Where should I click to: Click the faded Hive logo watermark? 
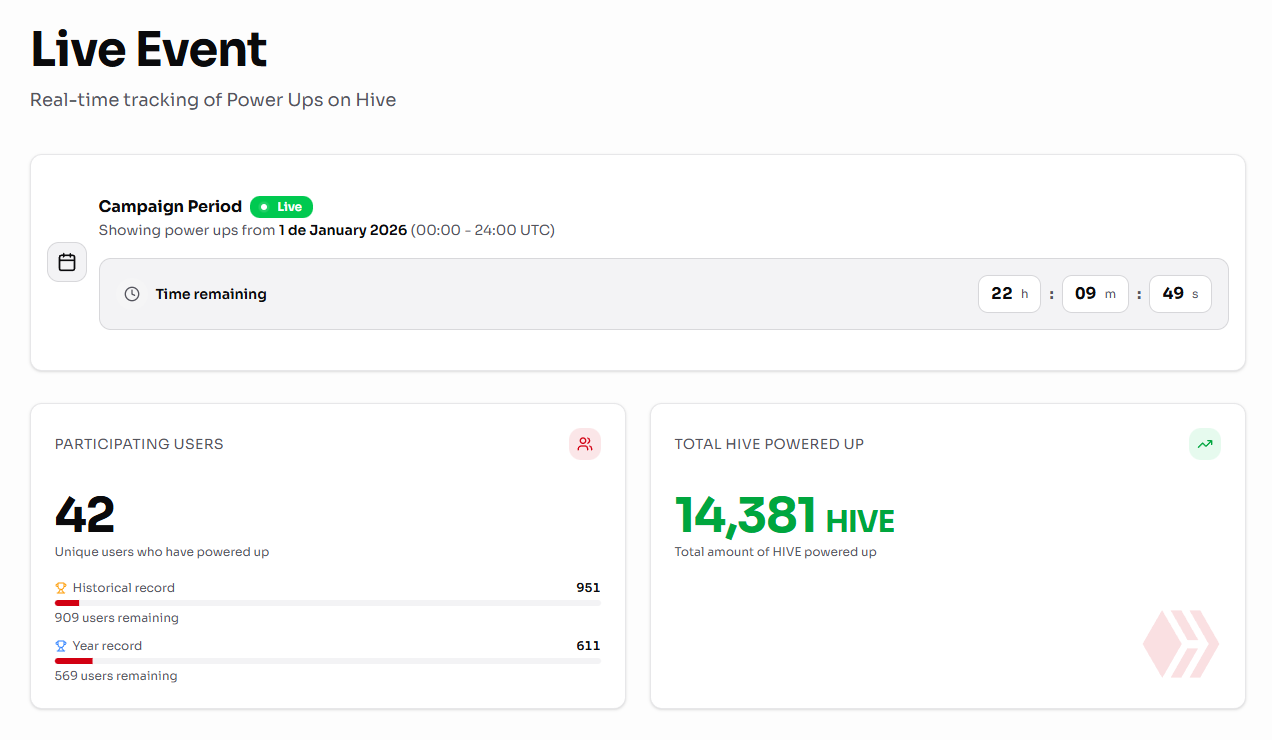pos(1181,644)
